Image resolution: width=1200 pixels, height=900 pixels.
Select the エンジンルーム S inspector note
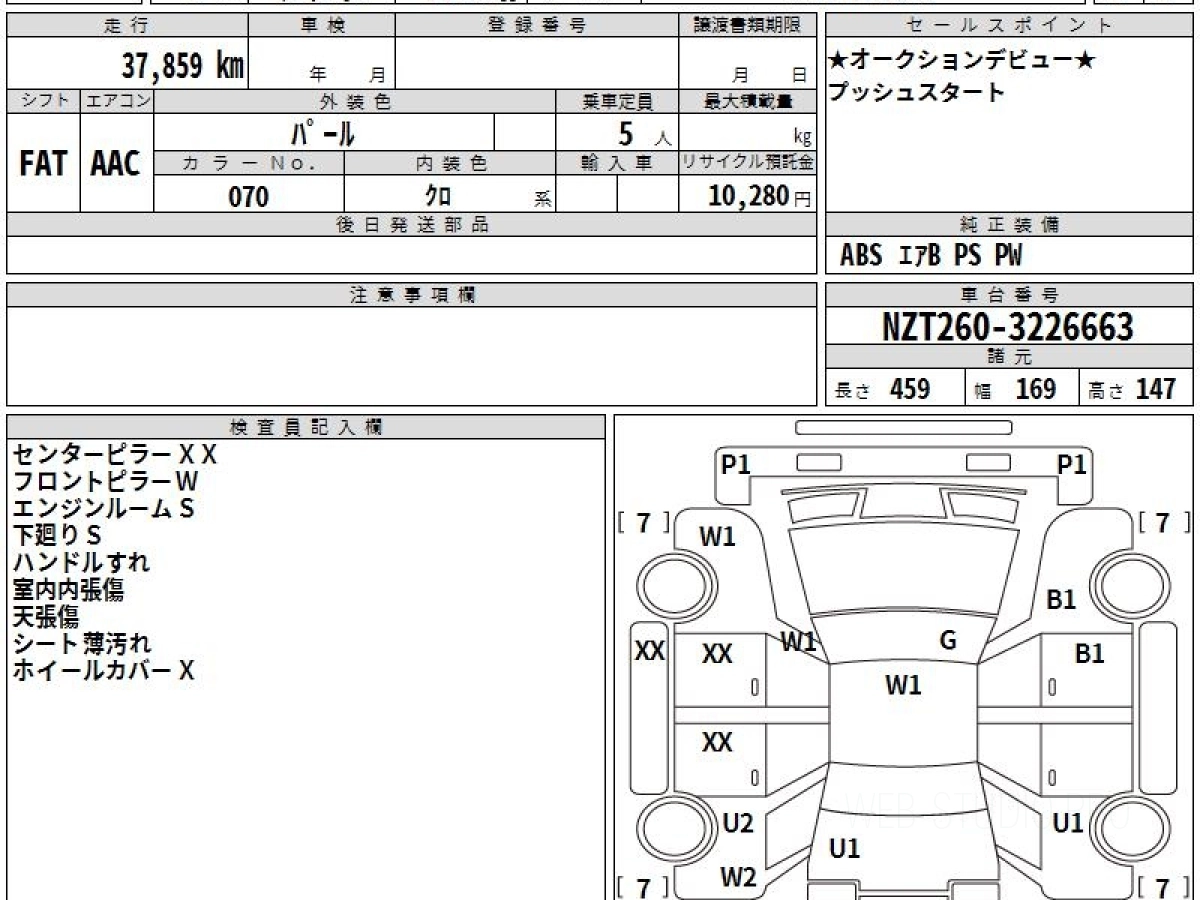103,509
